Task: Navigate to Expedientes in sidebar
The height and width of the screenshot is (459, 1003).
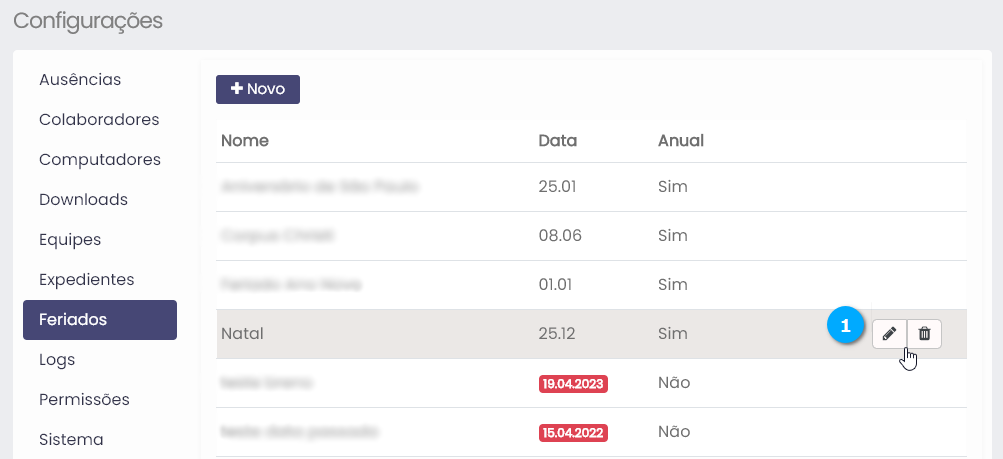Action: pyautogui.click(x=87, y=279)
